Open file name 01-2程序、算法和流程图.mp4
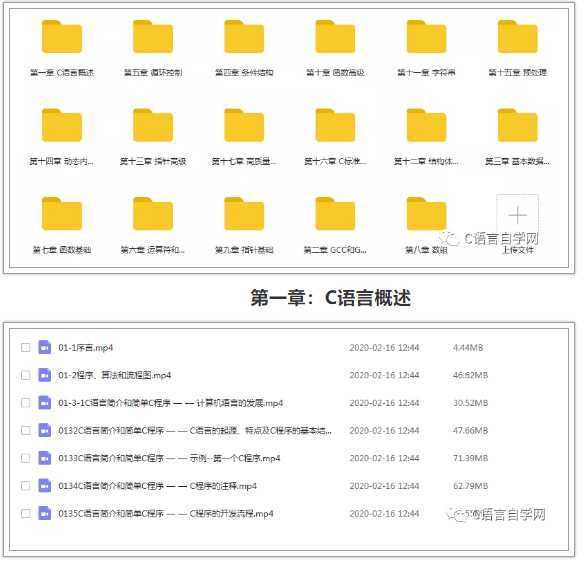This screenshot has width=584, height=562. (115, 375)
